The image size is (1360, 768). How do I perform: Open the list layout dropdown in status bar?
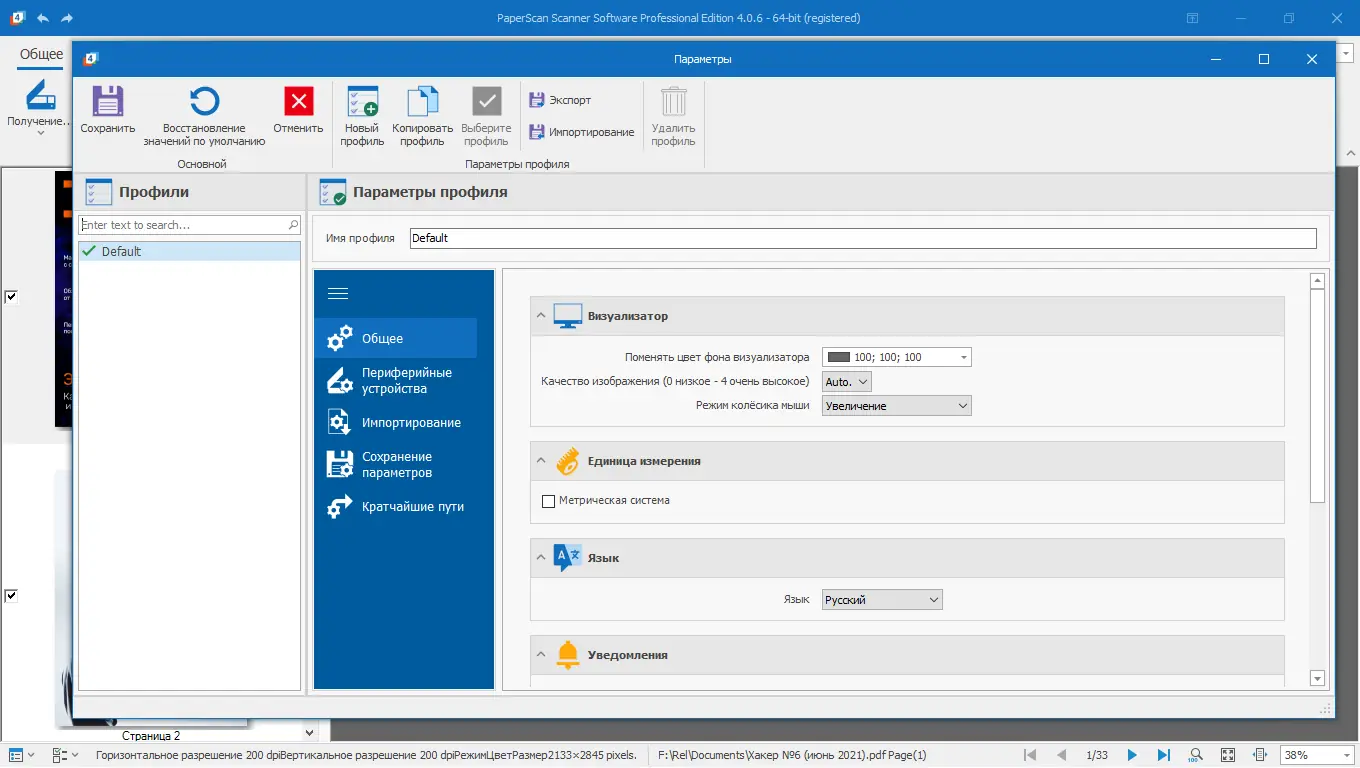point(64,755)
